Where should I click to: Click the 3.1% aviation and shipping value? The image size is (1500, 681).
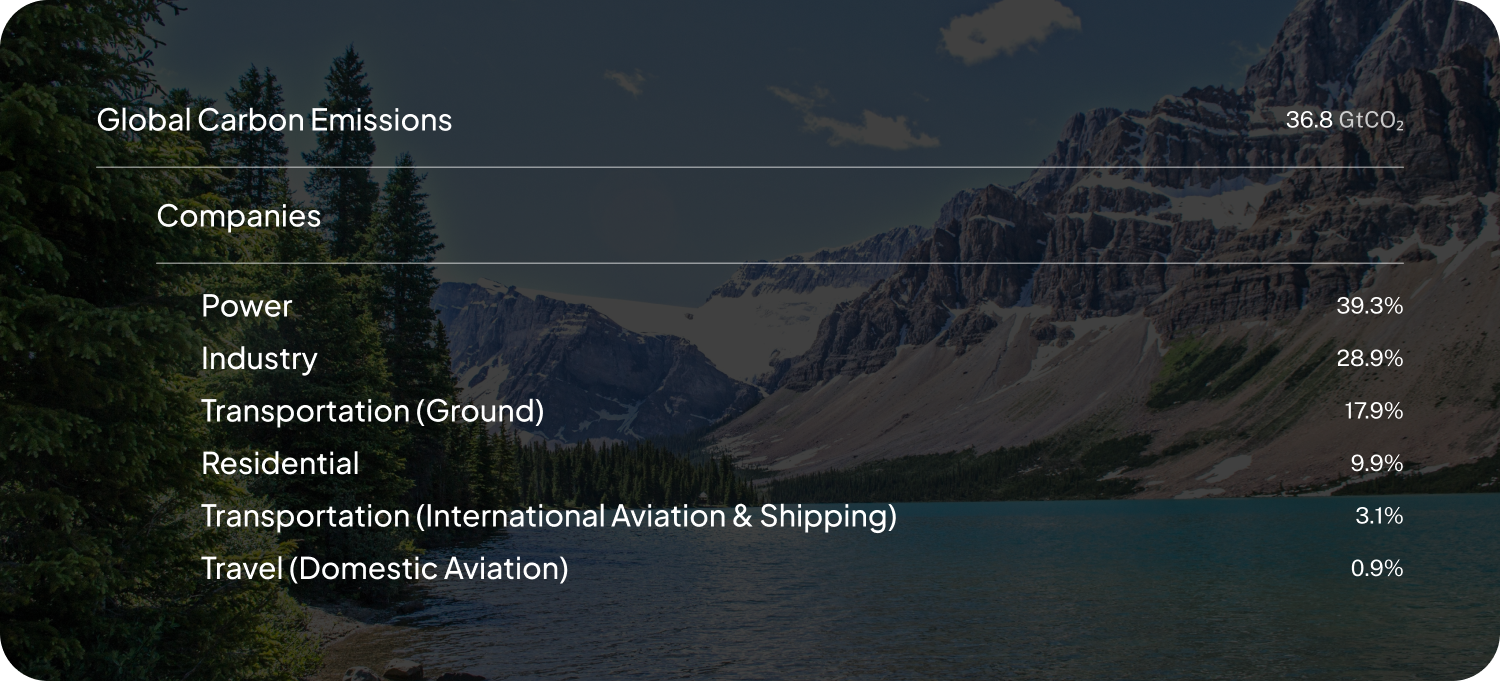pyautogui.click(x=1379, y=517)
